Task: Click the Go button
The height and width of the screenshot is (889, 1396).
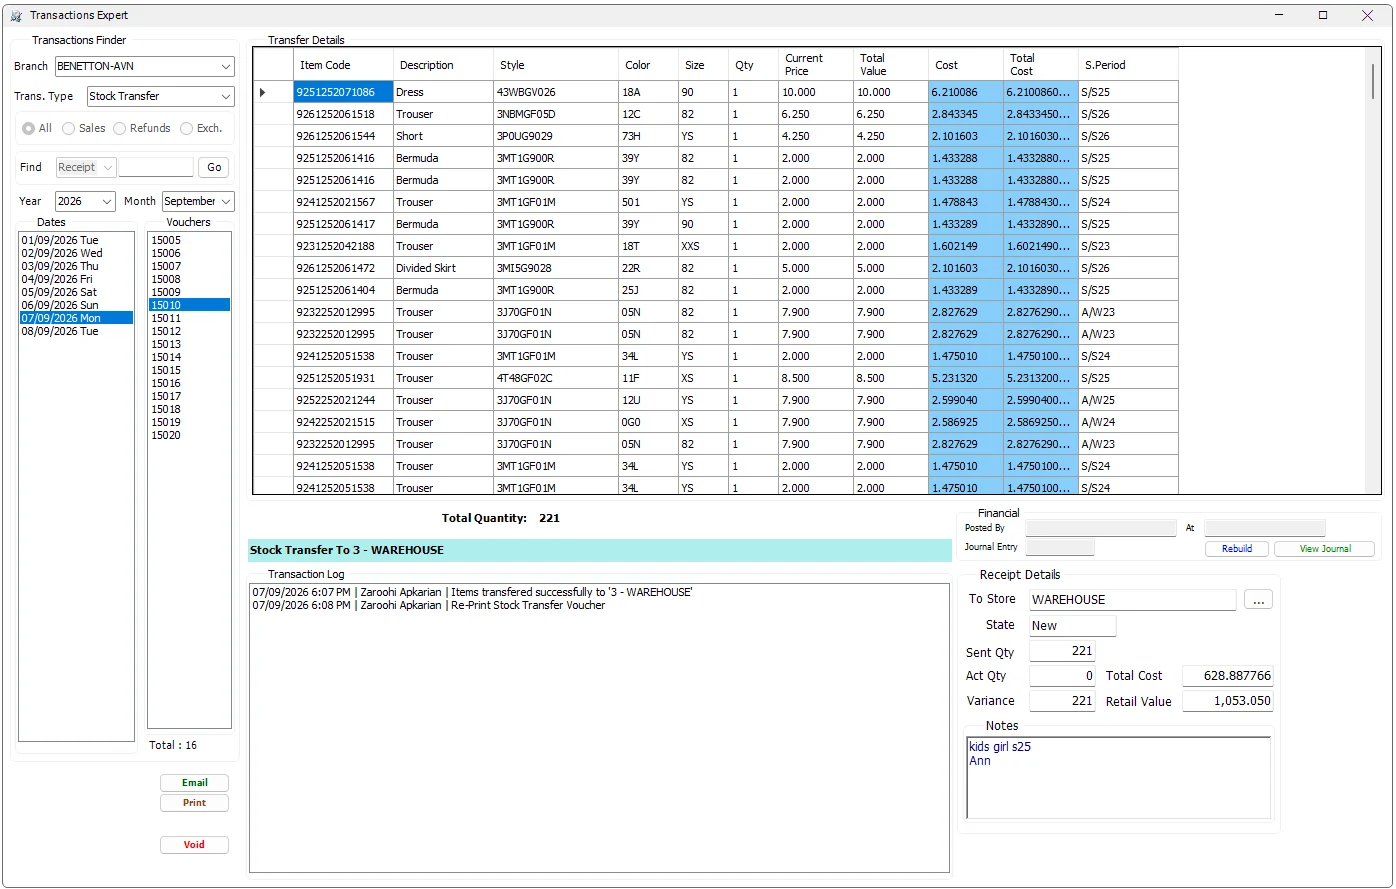Action: point(214,167)
